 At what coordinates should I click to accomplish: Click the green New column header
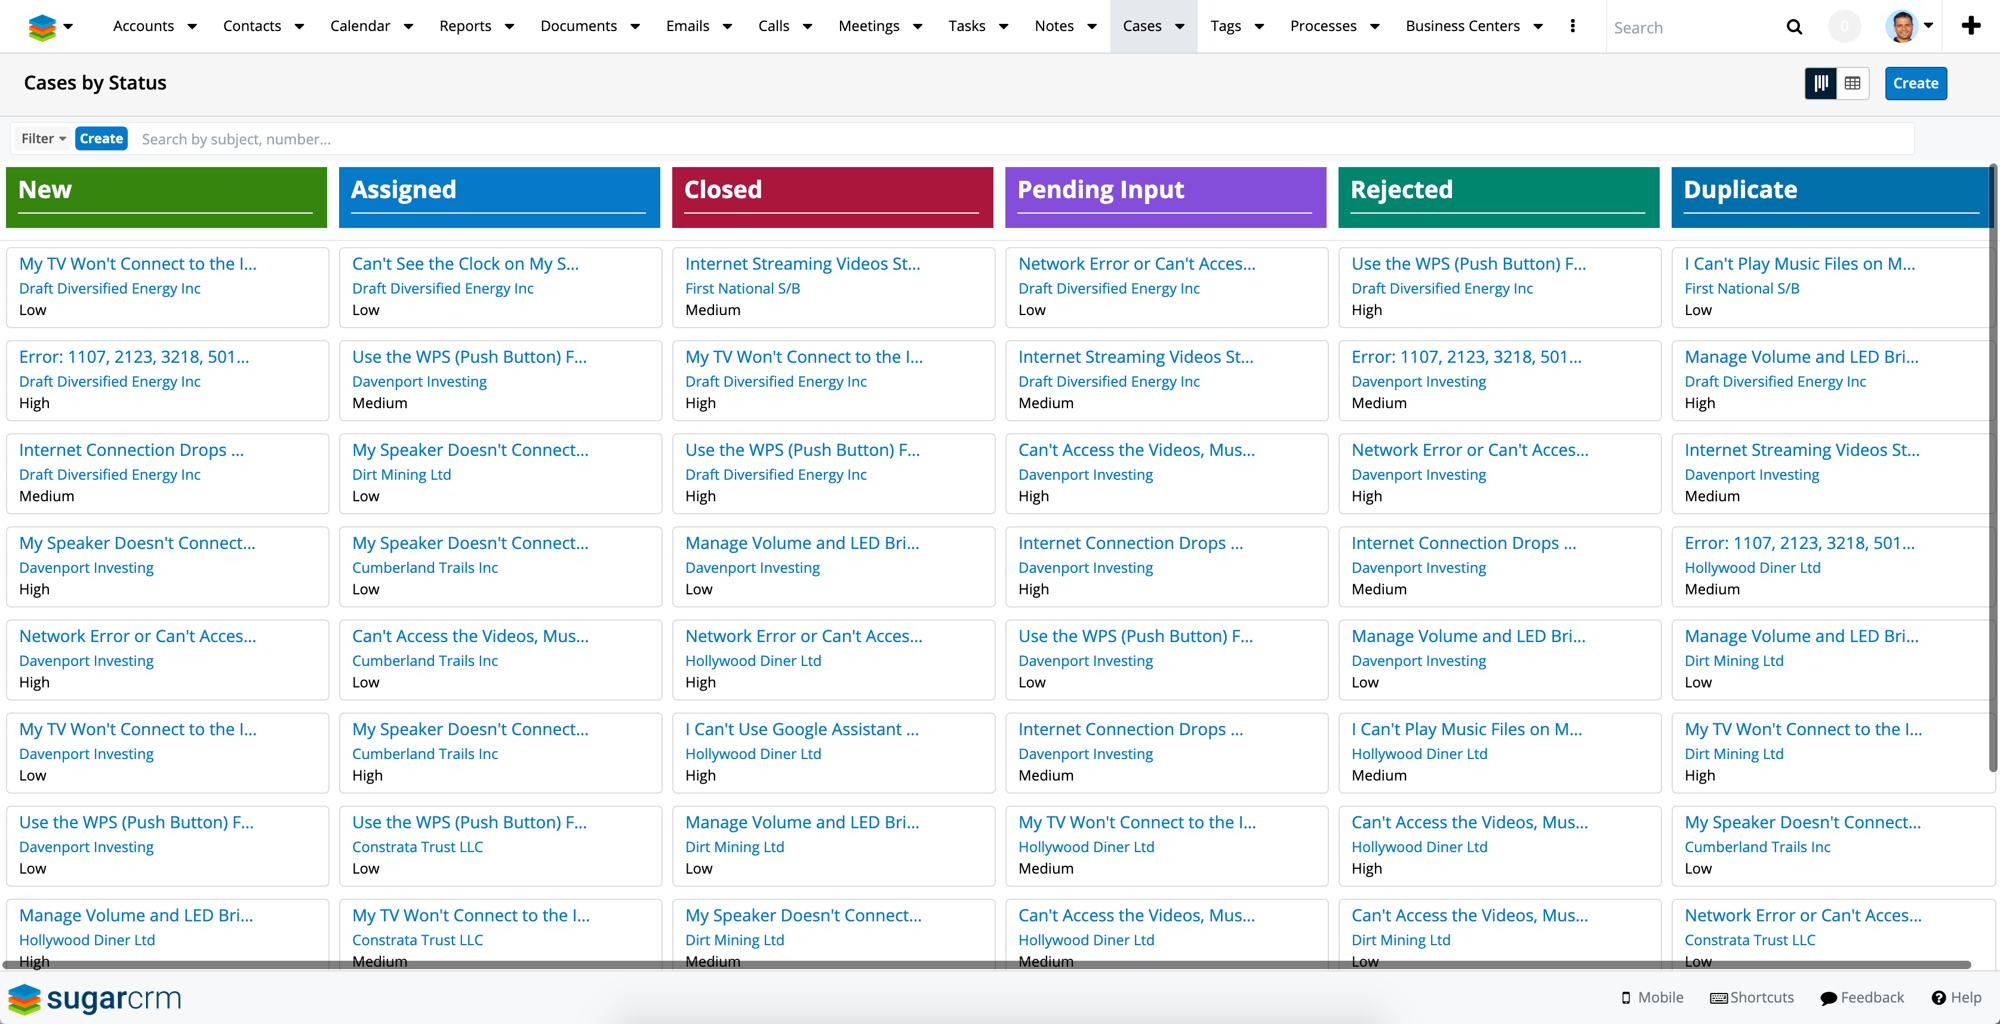pos(166,197)
